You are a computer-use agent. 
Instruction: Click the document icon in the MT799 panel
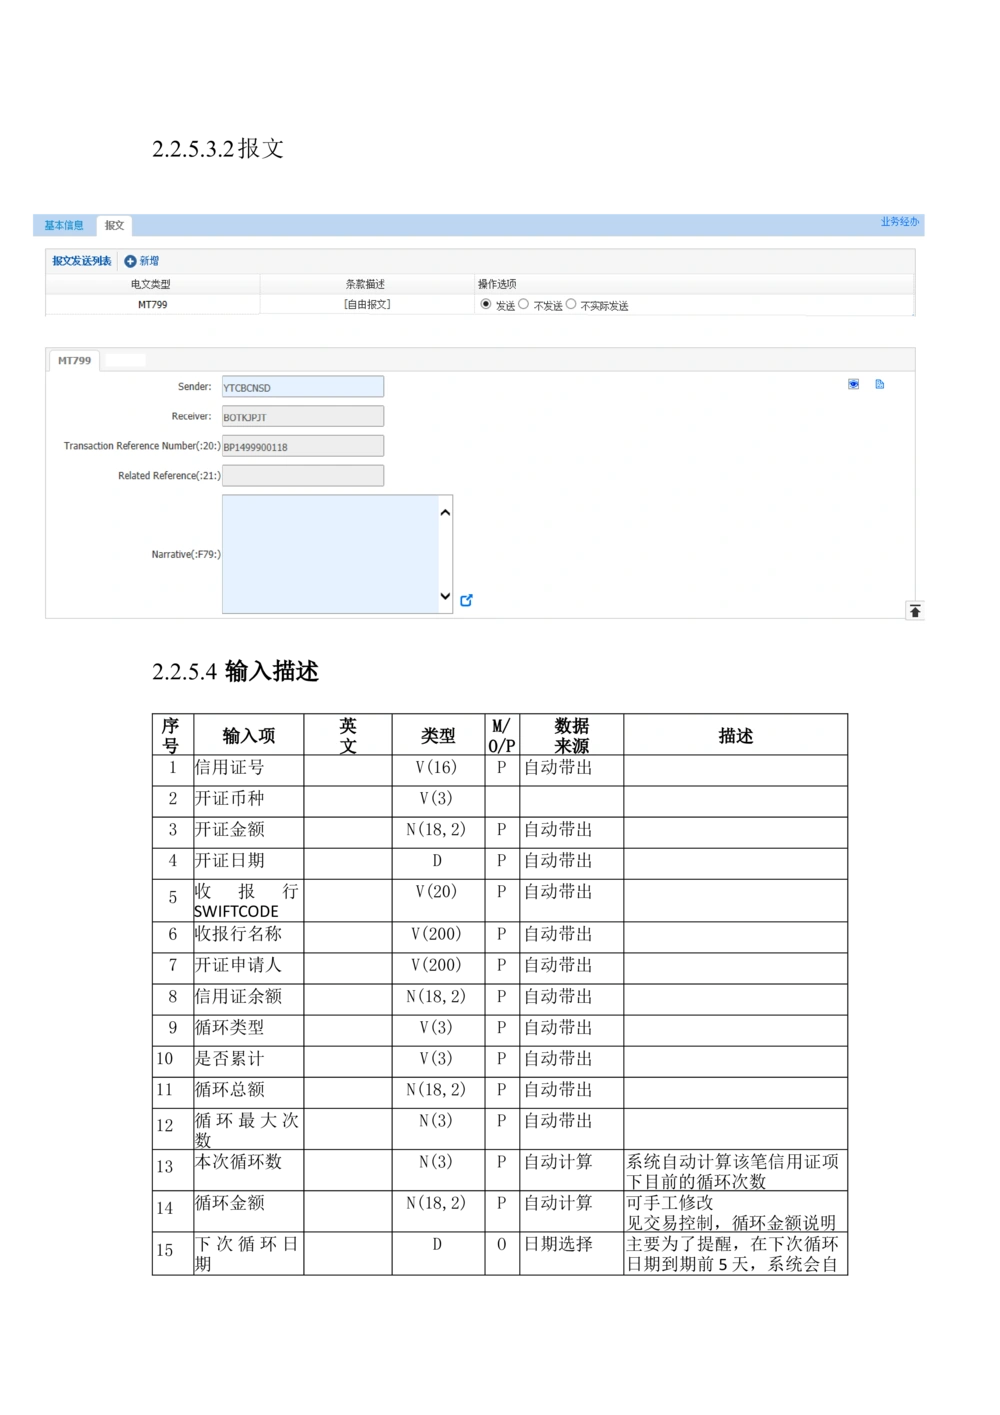click(x=880, y=384)
